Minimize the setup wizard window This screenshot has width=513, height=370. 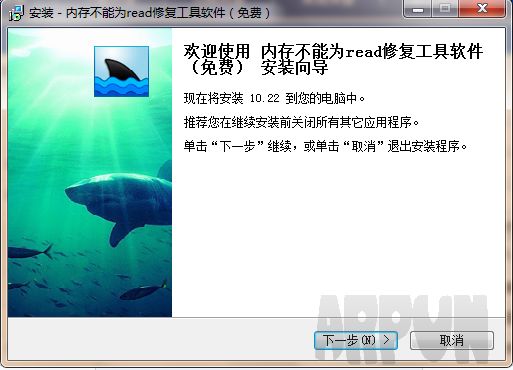point(418,9)
